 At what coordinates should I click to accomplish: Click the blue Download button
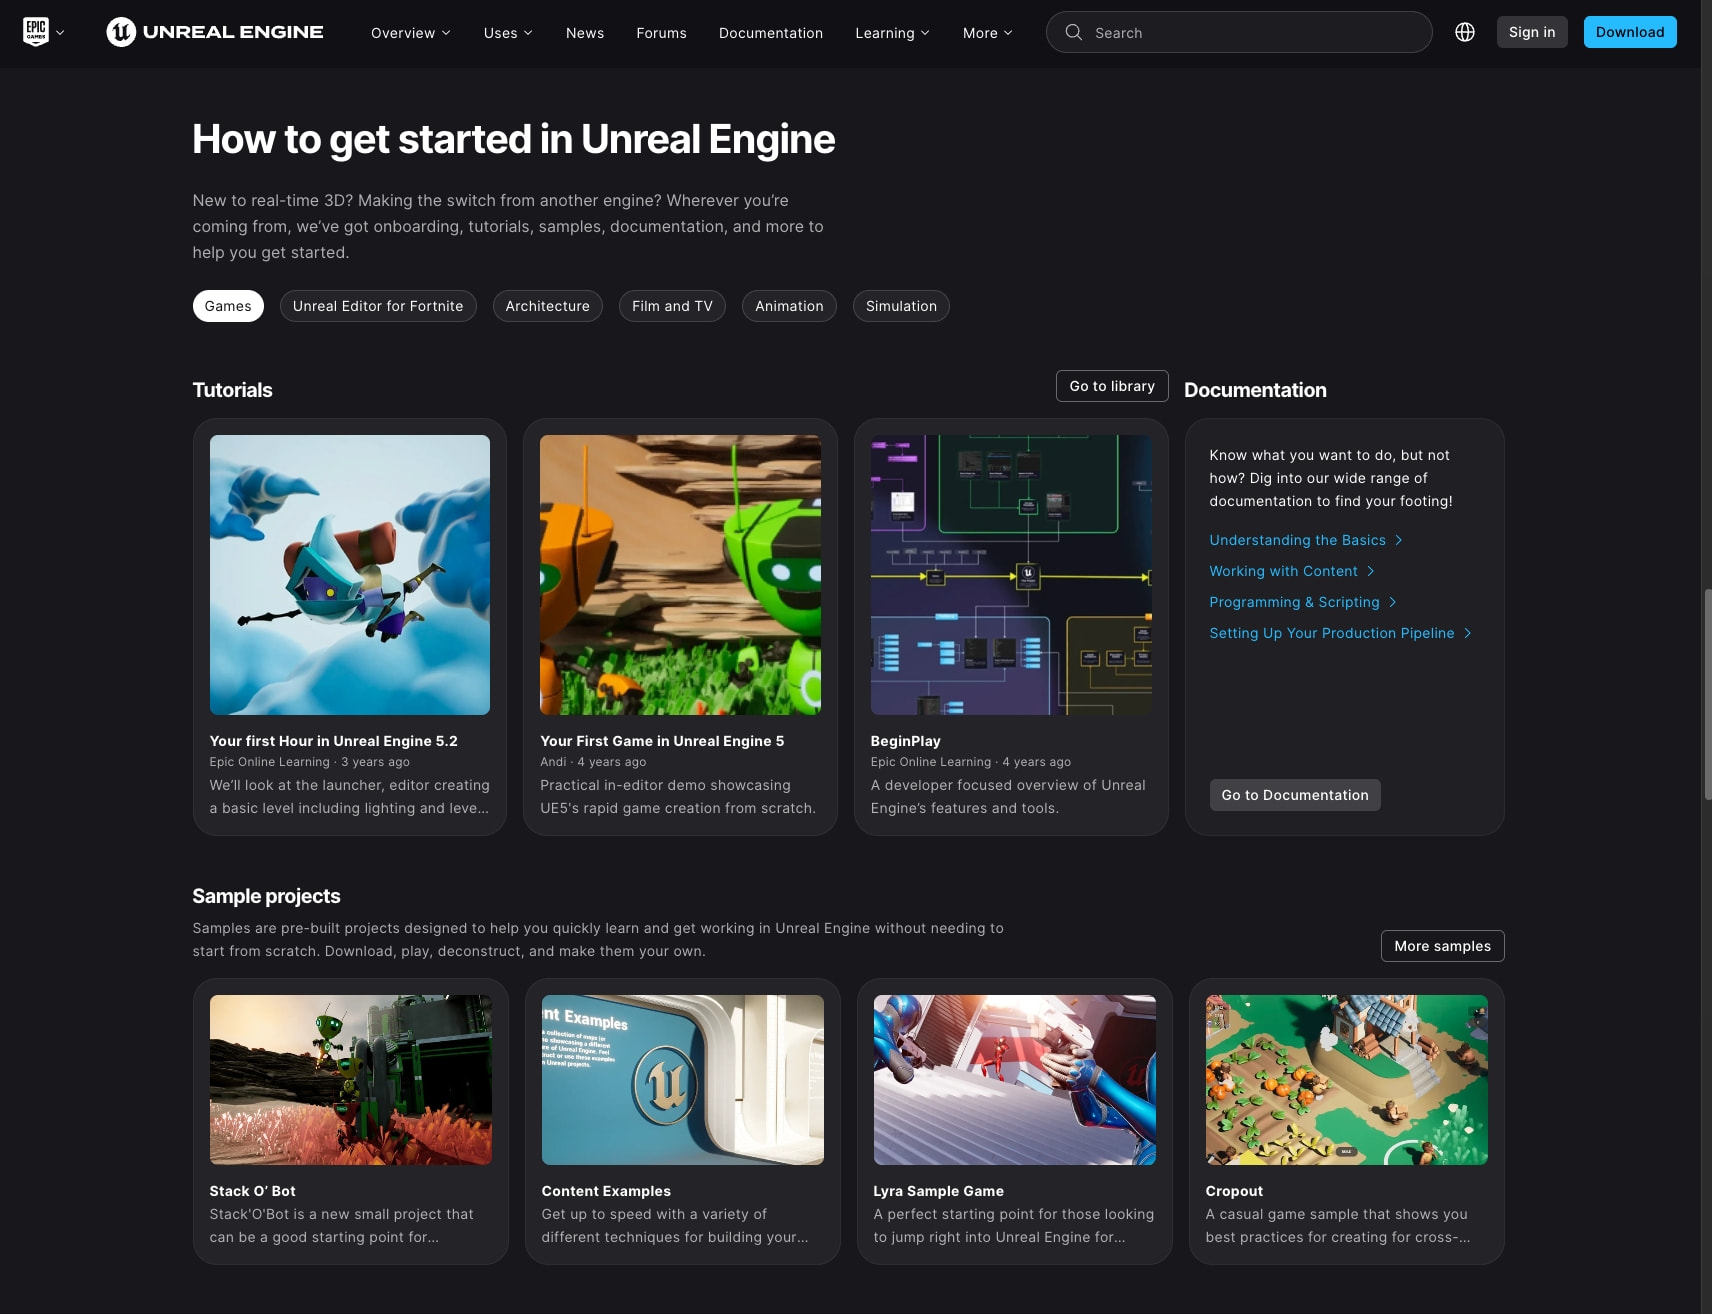(1630, 32)
